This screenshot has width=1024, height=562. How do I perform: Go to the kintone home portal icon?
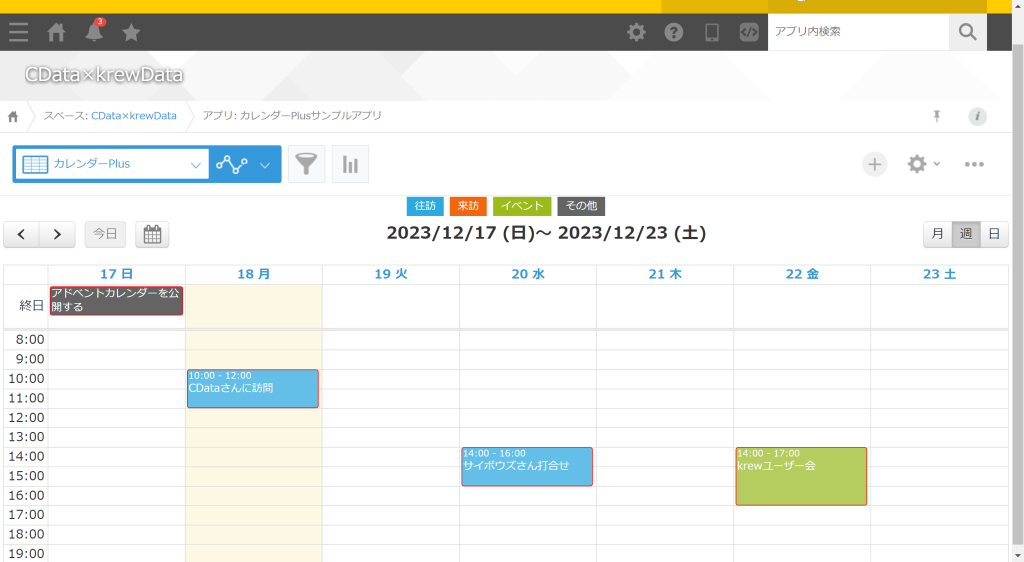[x=56, y=32]
